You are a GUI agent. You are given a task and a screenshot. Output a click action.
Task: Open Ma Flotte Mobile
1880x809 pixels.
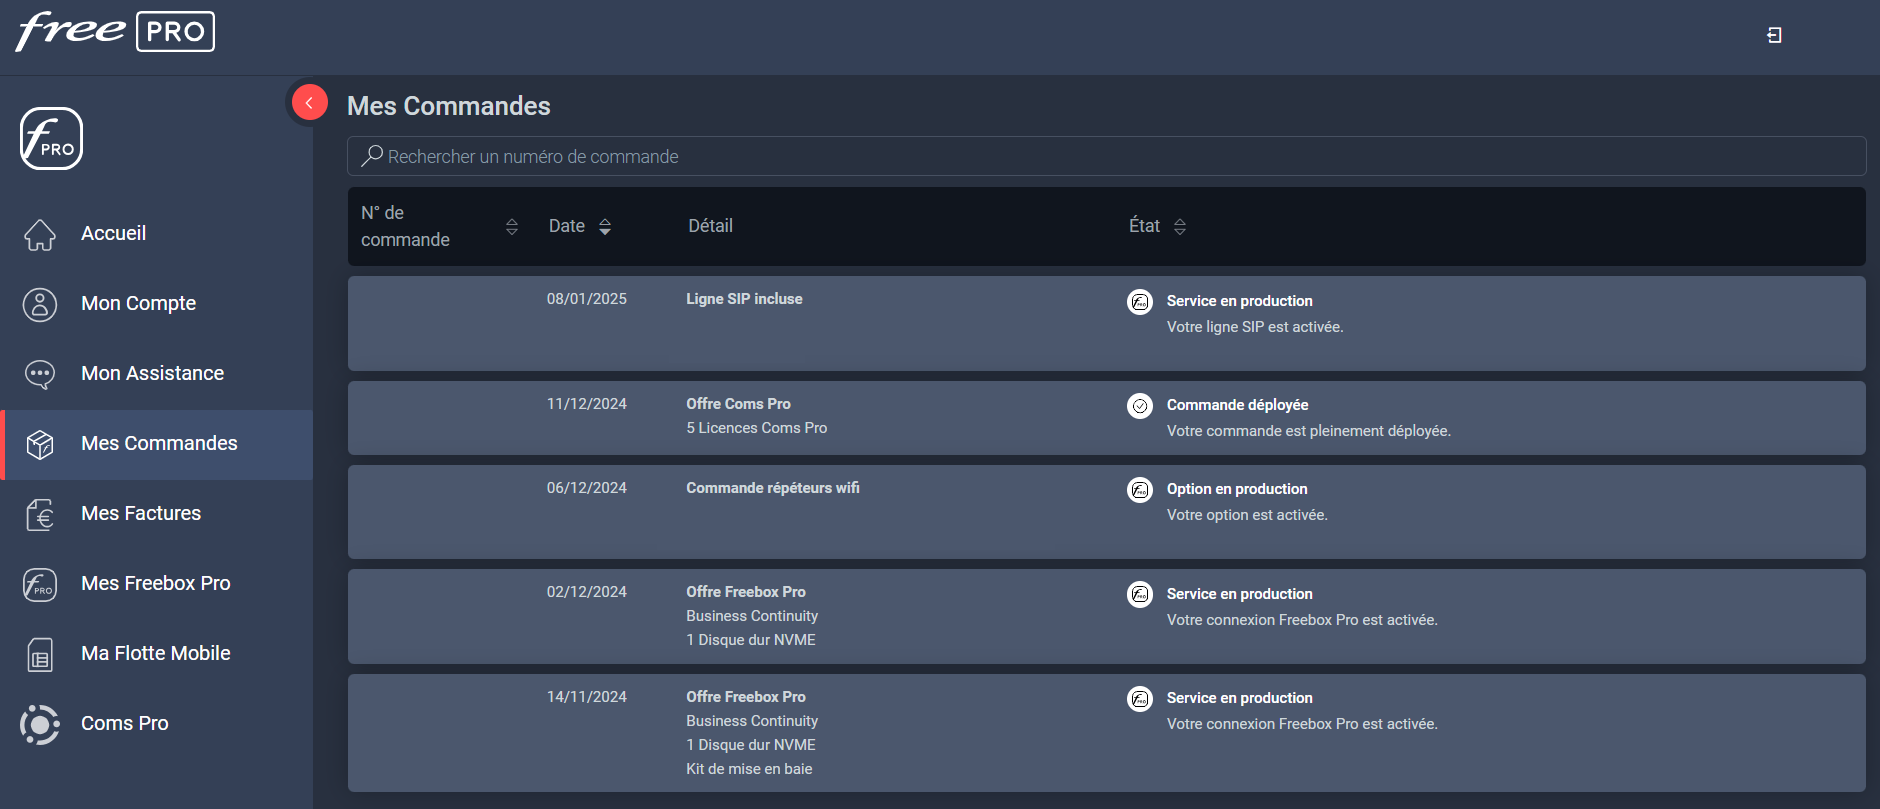tap(157, 654)
